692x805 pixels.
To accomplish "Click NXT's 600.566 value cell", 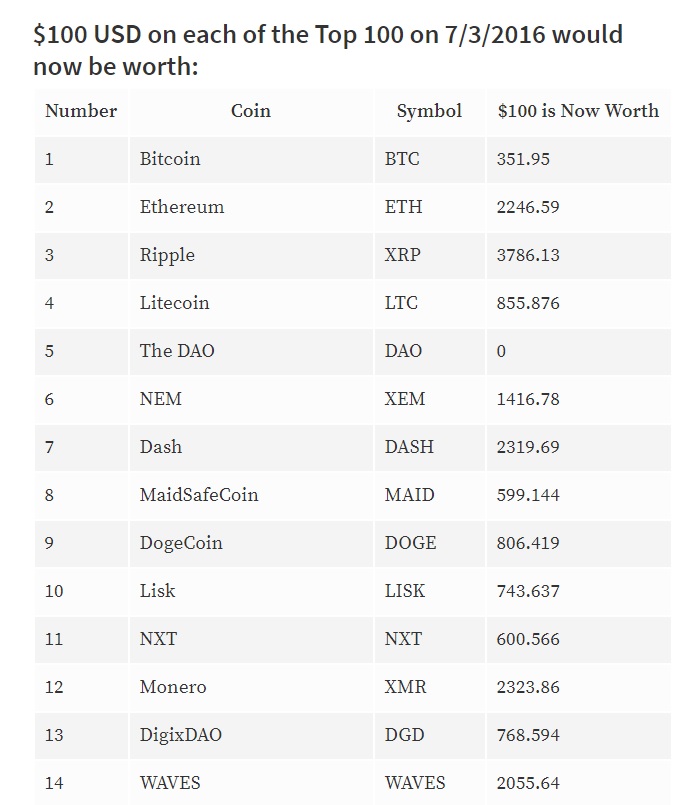I will click(x=579, y=639).
